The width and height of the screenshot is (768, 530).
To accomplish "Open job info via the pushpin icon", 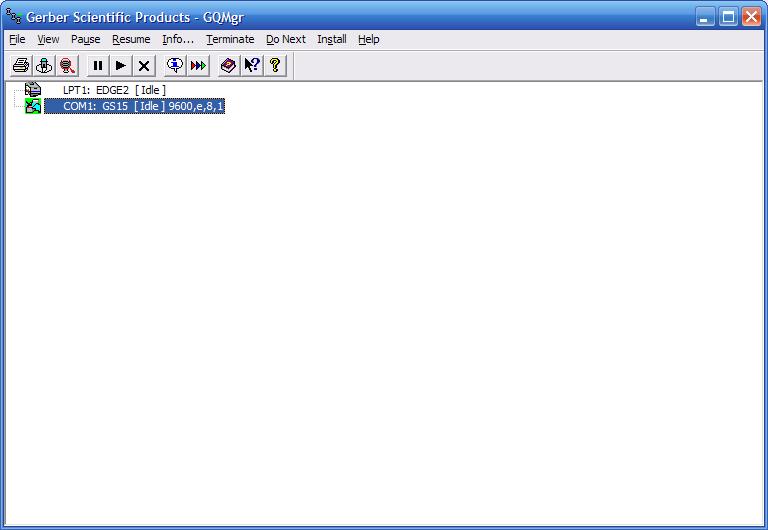I will (175, 65).
